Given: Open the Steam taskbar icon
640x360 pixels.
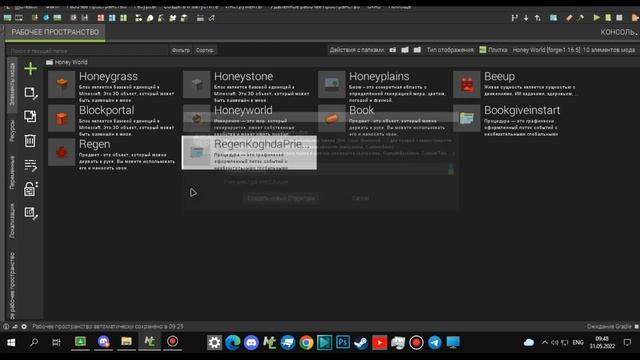Looking at the screenshot, I should pos(361,342).
